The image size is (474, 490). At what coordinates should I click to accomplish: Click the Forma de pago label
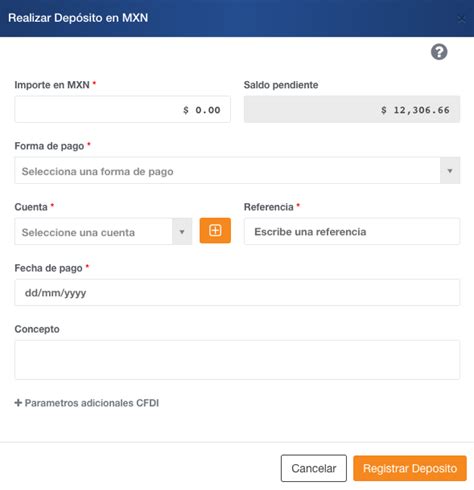coord(49,146)
